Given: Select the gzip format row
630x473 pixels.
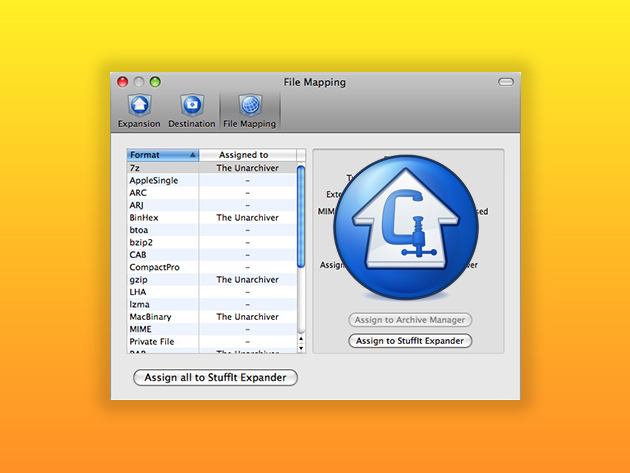Looking at the screenshot, I should [212, 279].
